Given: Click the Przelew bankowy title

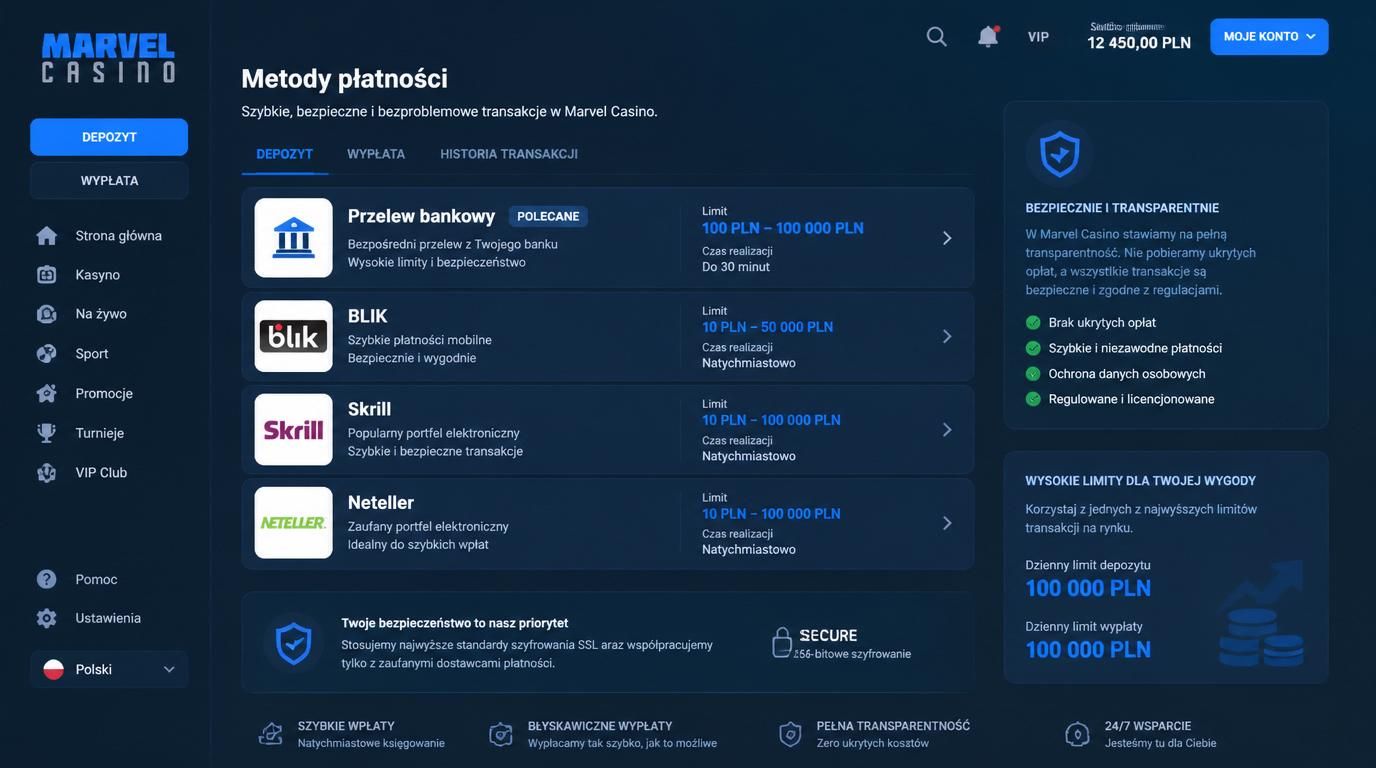Looking at the screenshot, I should coord(422,216).
